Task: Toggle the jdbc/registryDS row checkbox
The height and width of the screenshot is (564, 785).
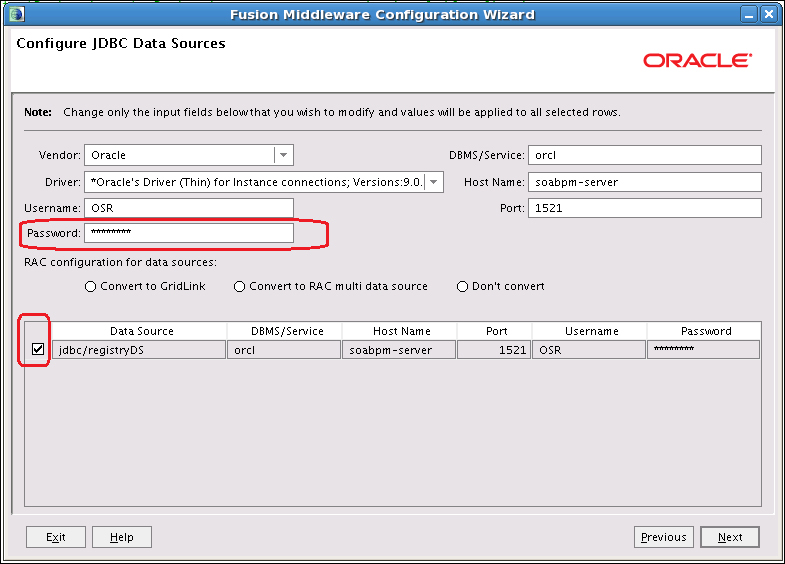Action: 38,349
